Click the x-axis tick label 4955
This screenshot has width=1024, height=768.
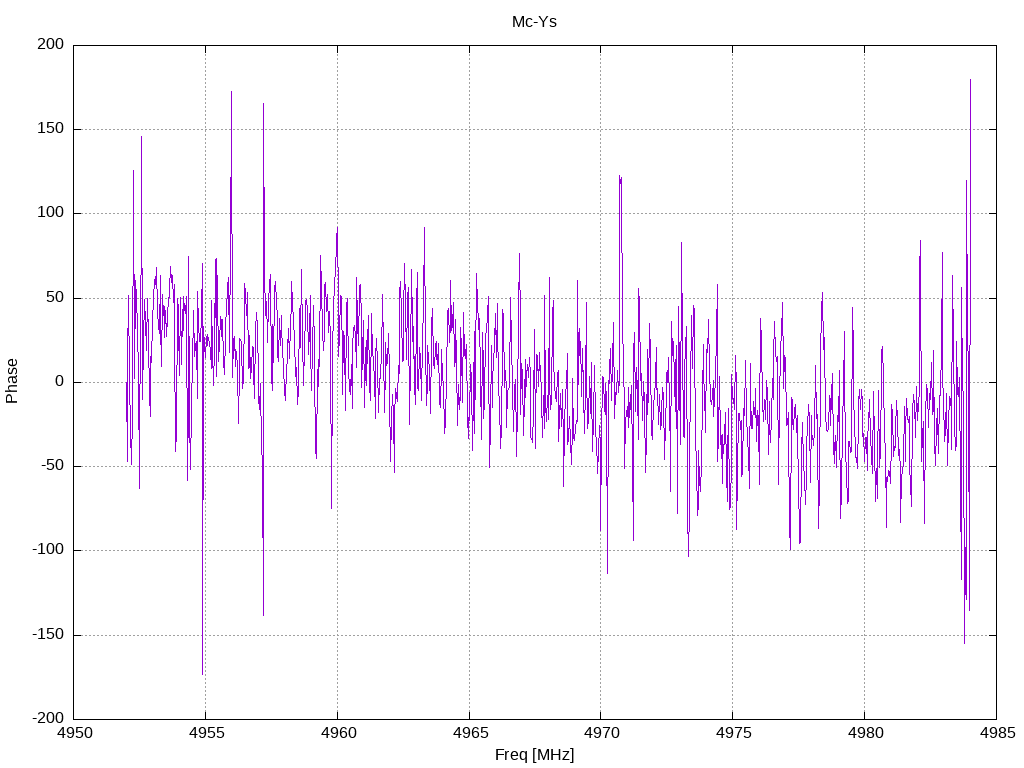[206, 733]
